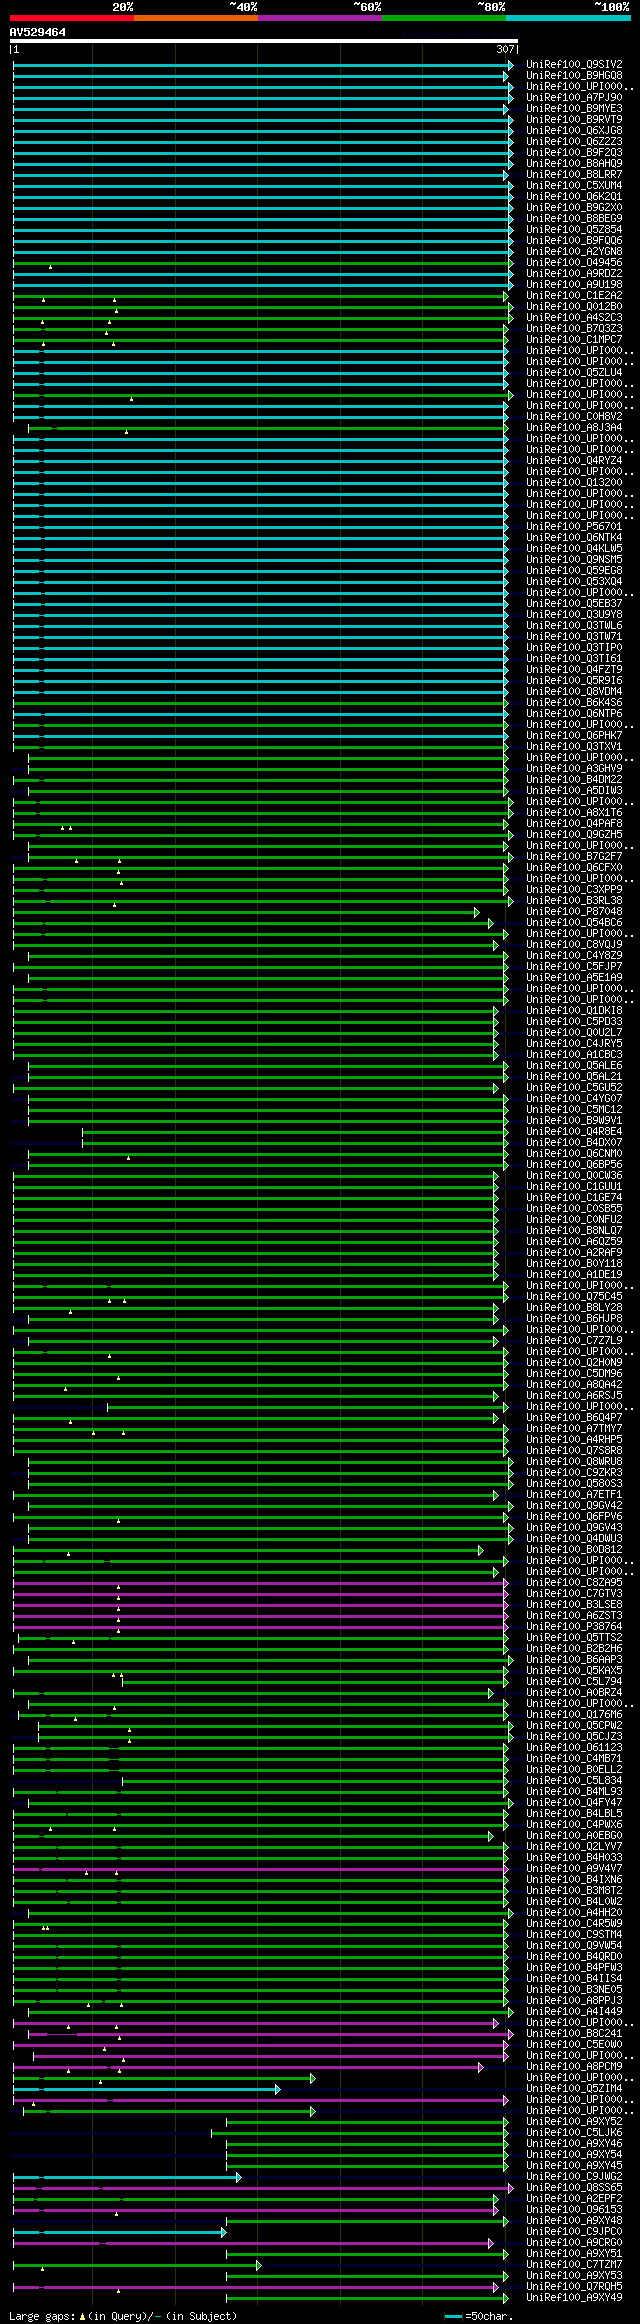Click hit label UniRef100_A1DE19
Image resolution: width=640 pixels, height=2324 pixels.
(574, 1275)
